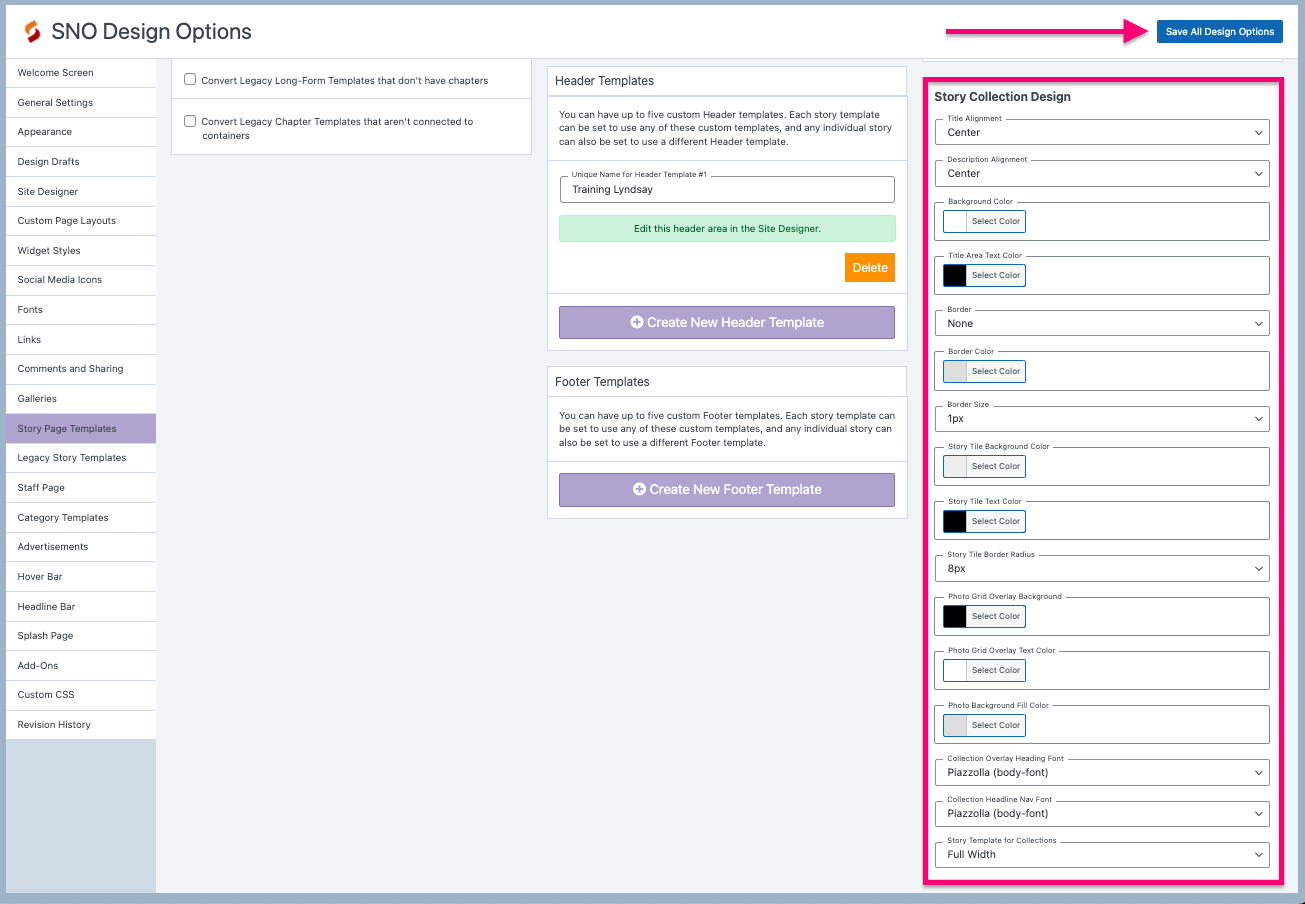Enable the Convert Legacy Chapter Templates checkbox
The image size is (1305, 904).
(189, 121)
